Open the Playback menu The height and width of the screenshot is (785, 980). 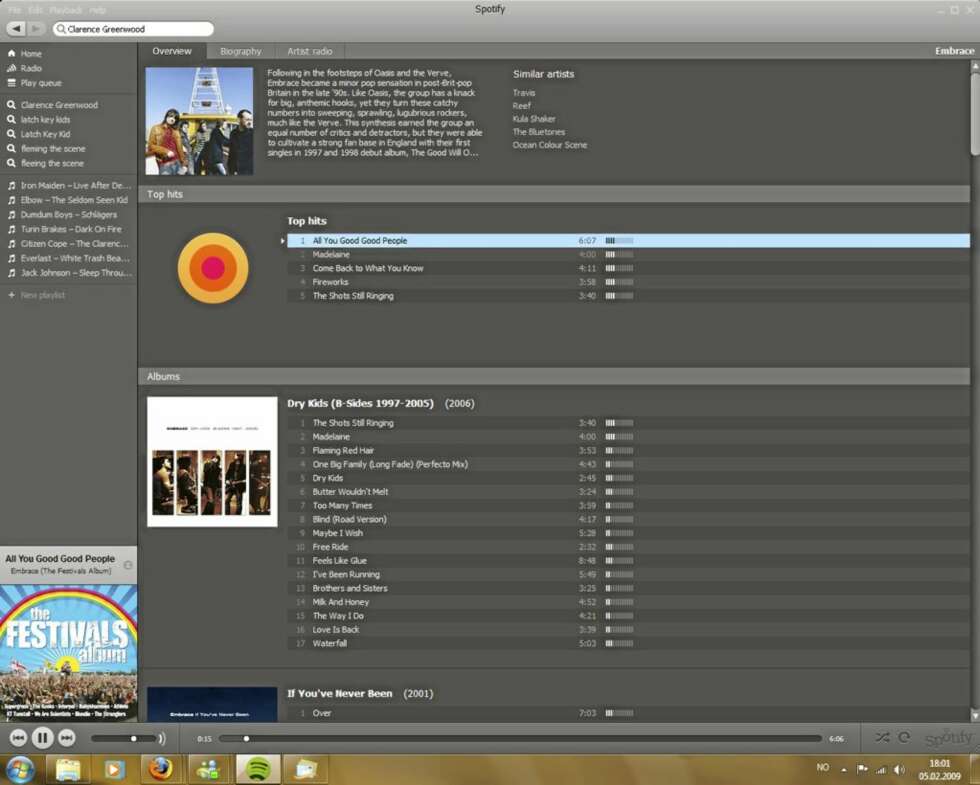[x=66, y=10]
